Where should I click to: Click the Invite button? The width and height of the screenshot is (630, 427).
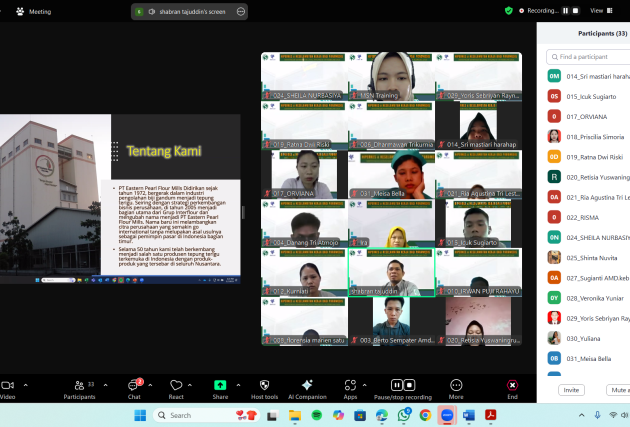[x=572, y=390]
